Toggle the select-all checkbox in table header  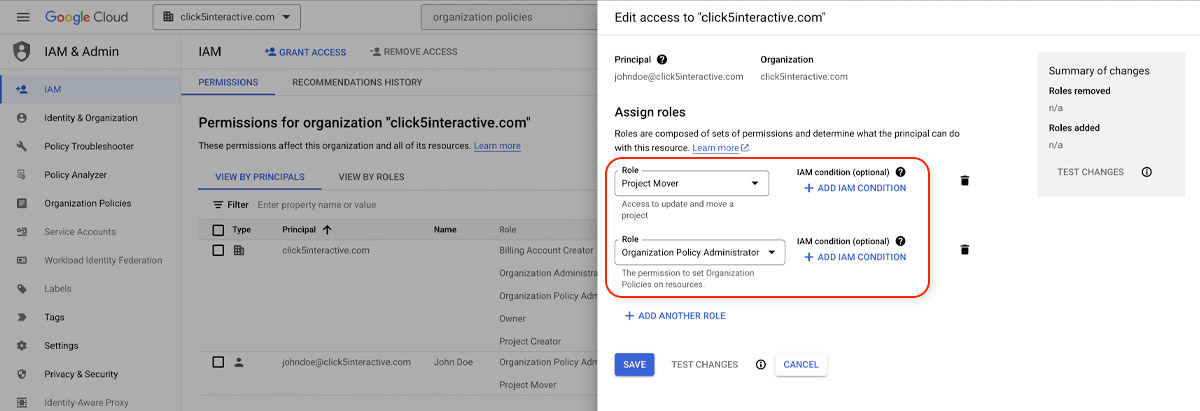(x=218, y=229)
